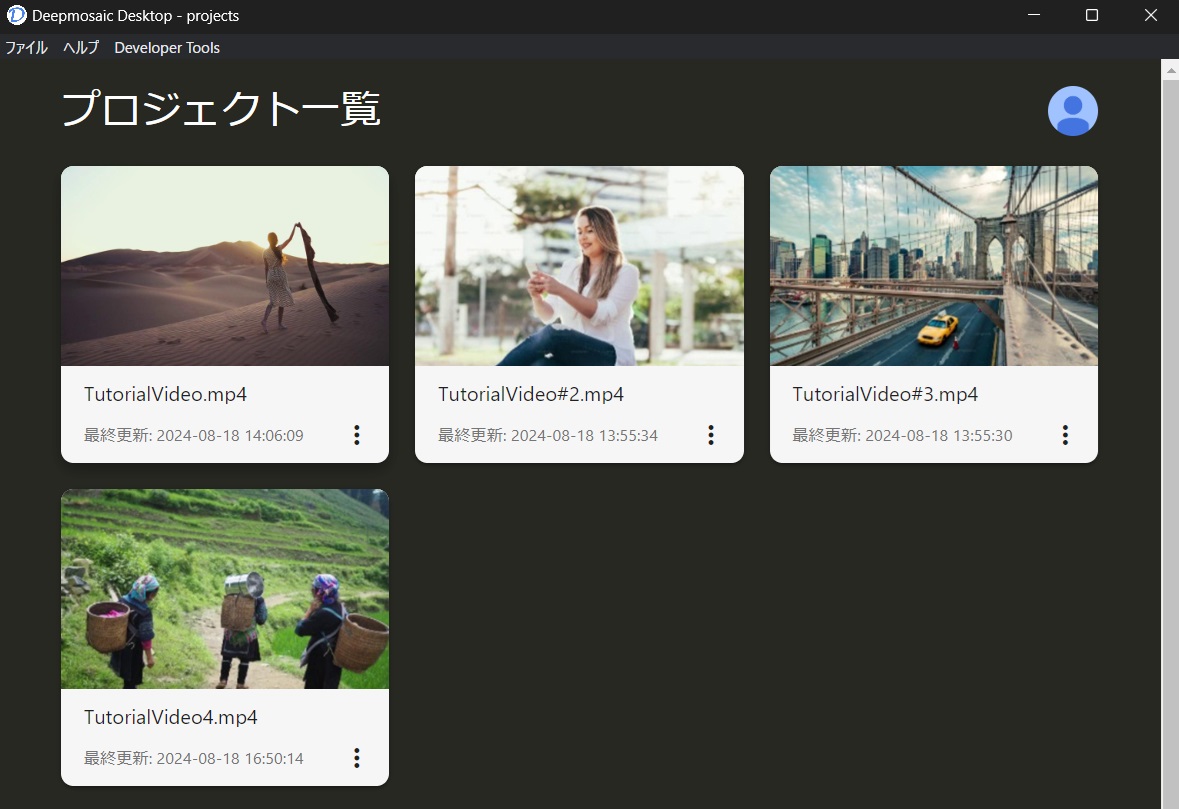Open the TutorialVideo.mp4 project thumbnail
The image size is (1179, 809).
coord(225,266)
